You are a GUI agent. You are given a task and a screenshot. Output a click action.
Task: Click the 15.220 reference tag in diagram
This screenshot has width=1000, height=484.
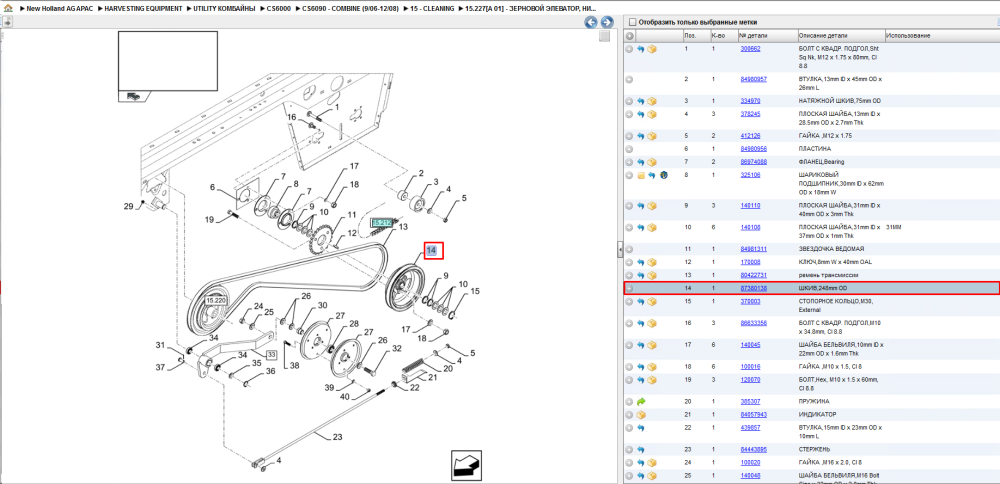point(216,300)
